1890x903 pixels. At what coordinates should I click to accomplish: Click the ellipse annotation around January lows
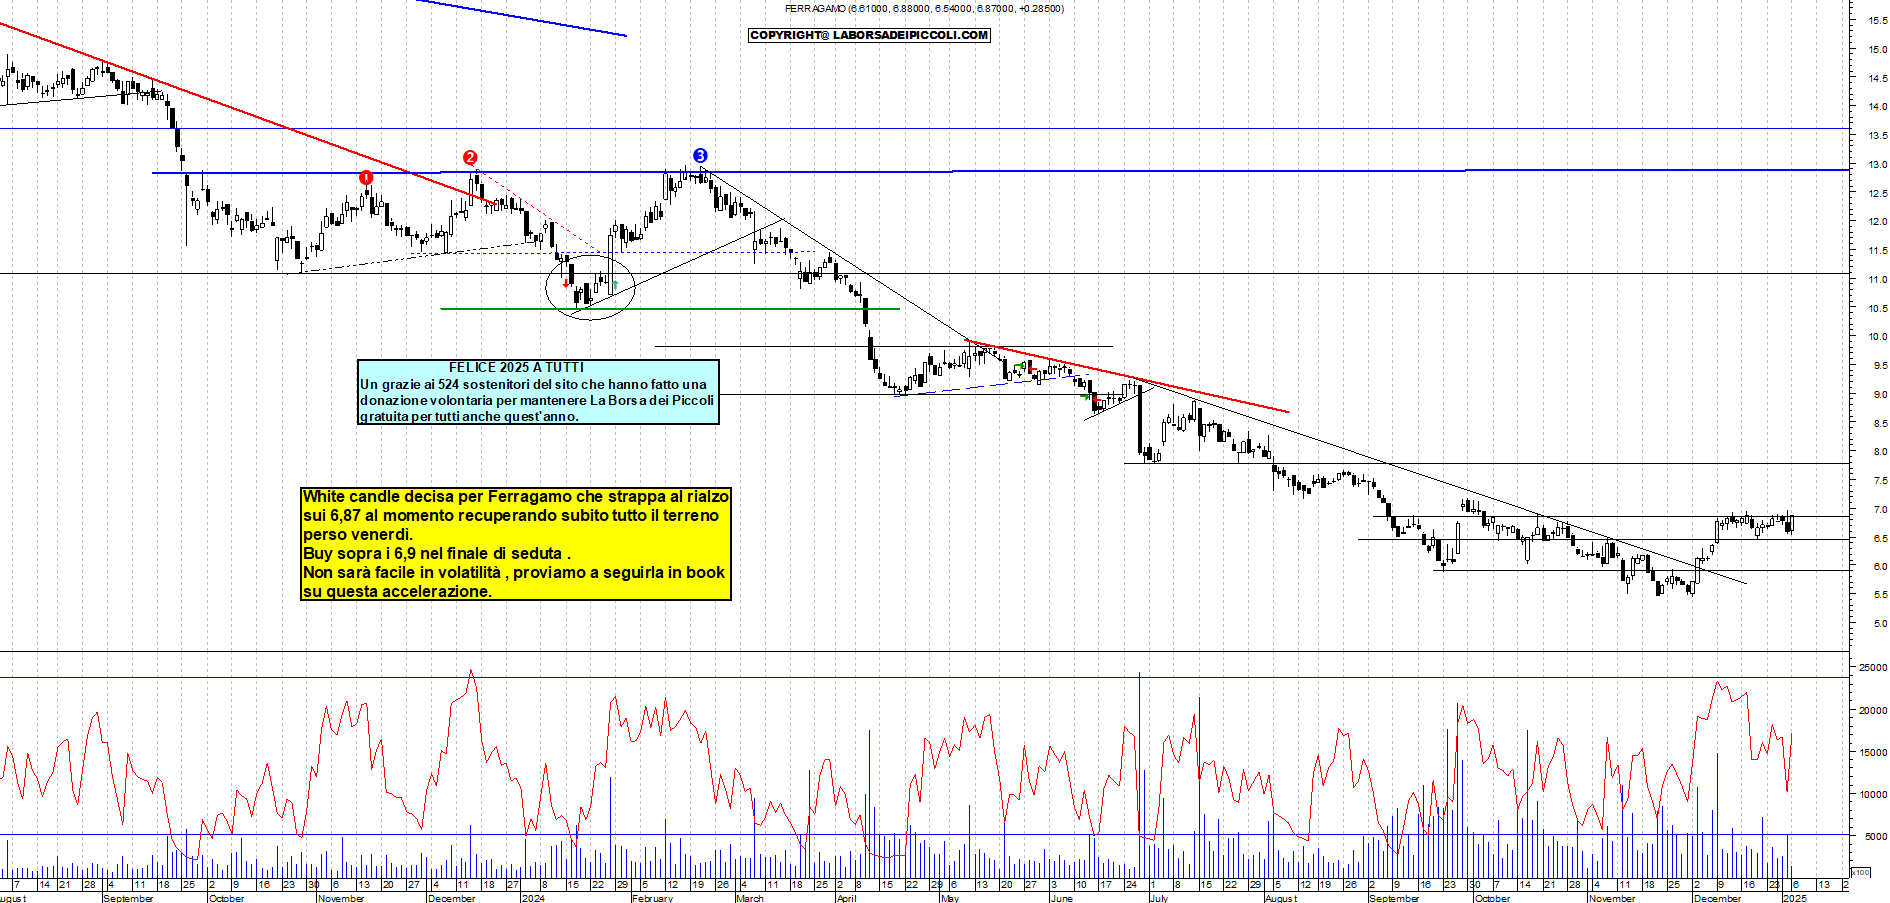(x=590, y=287)
